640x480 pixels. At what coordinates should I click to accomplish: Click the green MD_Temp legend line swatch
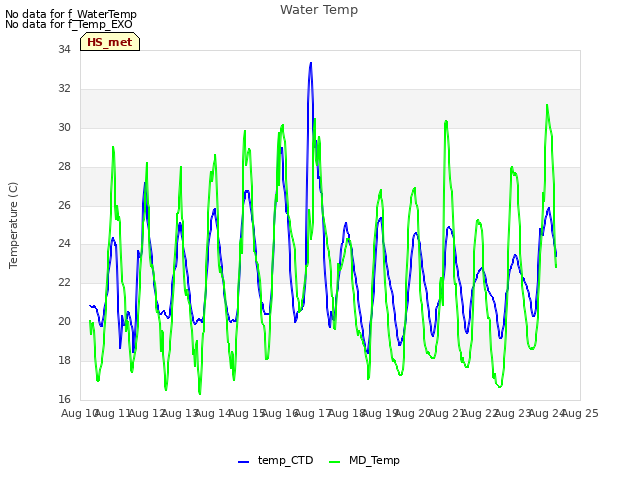point(334,462)
